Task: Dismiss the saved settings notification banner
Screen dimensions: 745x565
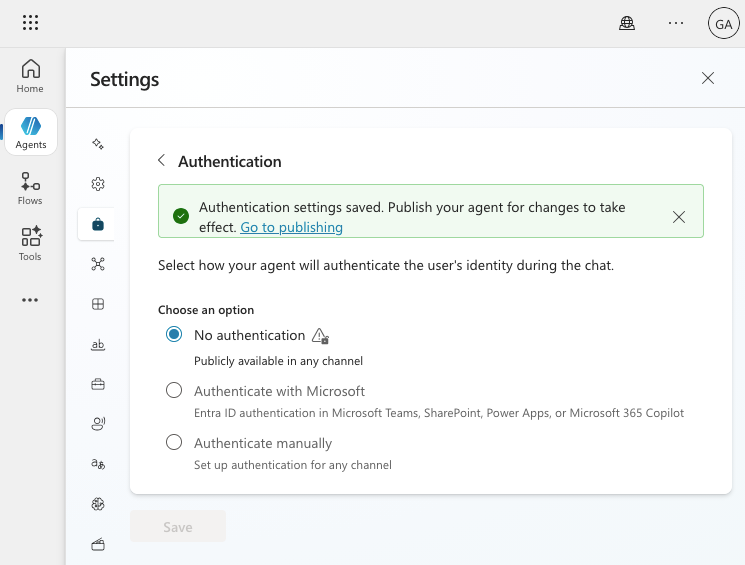Action: click(x=679, y=217)
